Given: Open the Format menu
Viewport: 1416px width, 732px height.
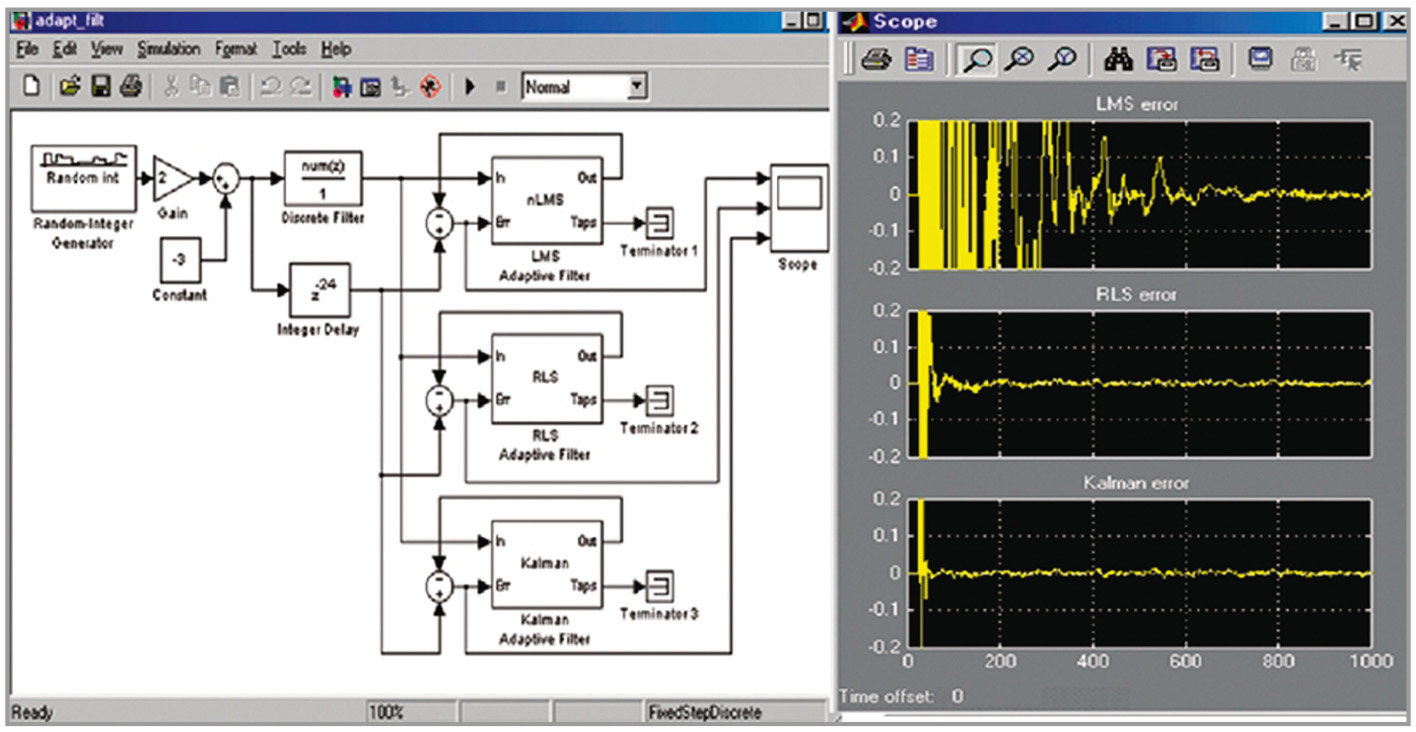Looking at the screenshot, I should coord(236,48).
